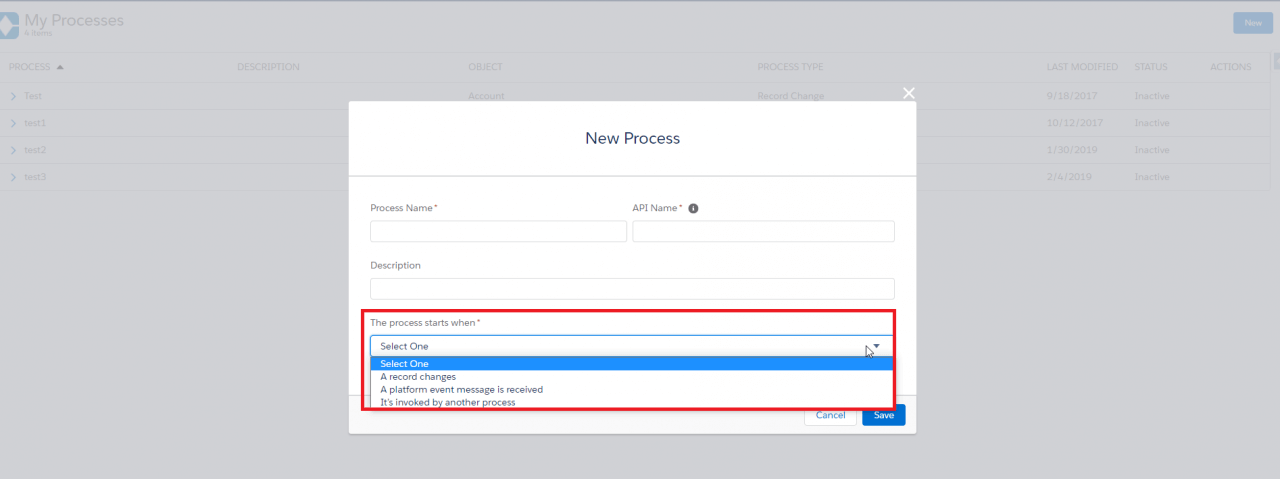Click the Process Builder logo icon
1280x479 pixels.
8,25
